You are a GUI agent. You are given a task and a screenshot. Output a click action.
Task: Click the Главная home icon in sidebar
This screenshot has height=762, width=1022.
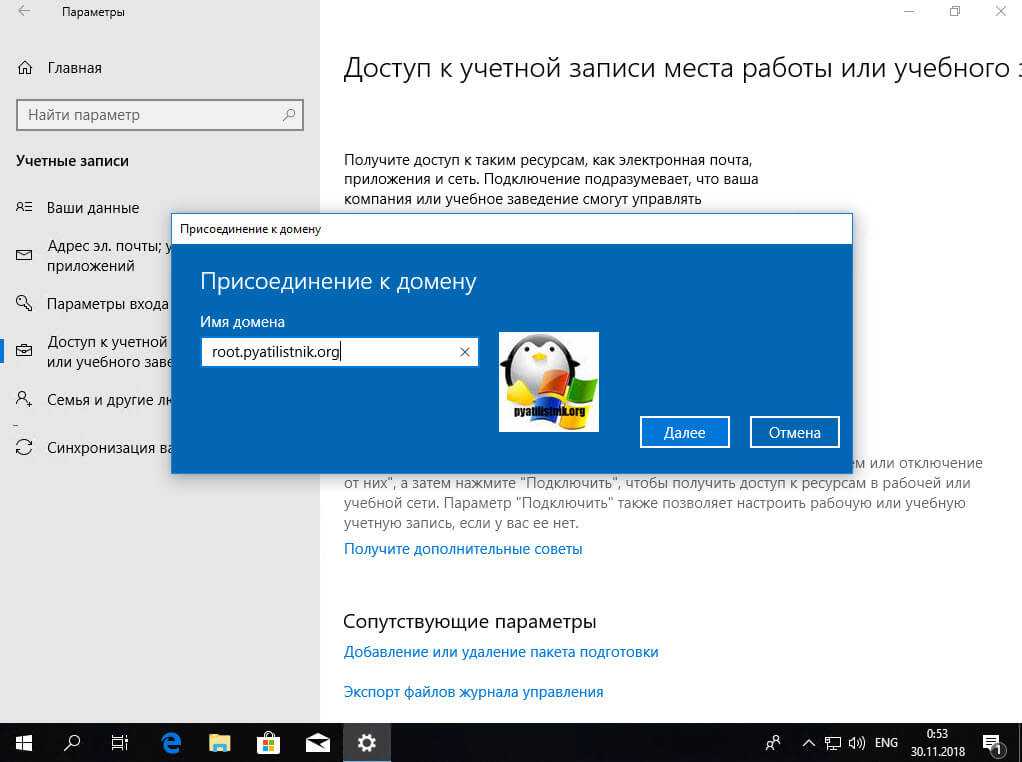[x=25, y=68]
